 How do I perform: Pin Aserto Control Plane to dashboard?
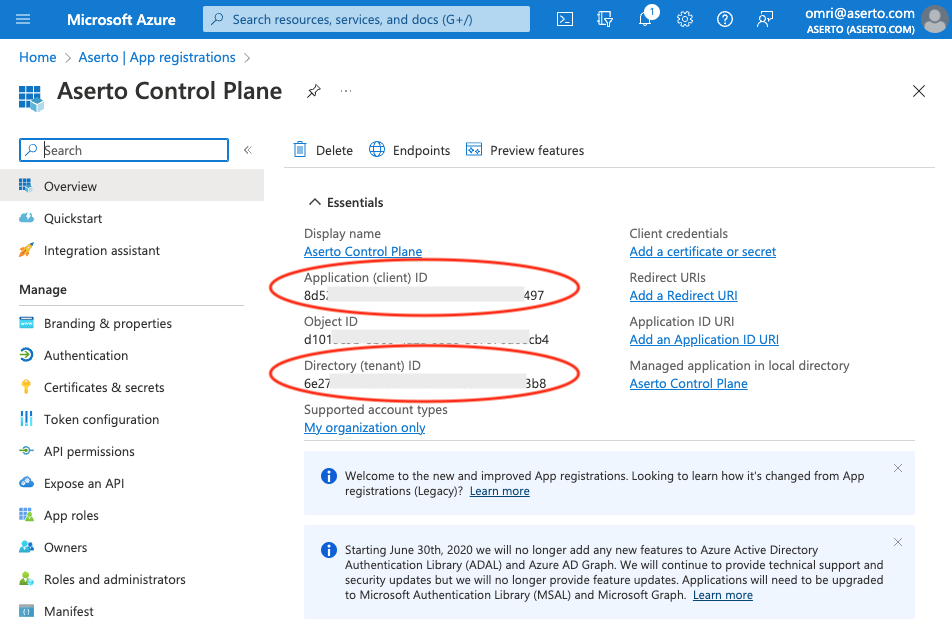coord(313,91)
